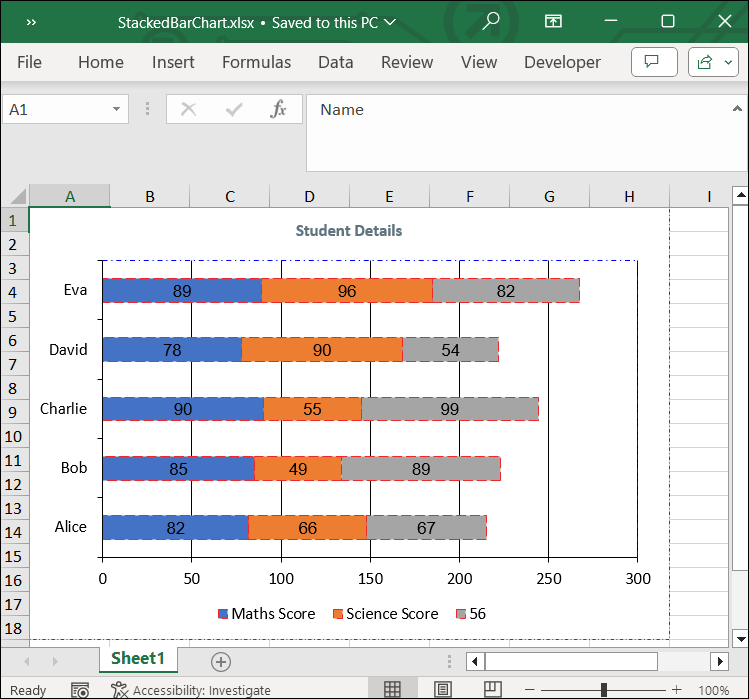Screen dimensions: 749x699
Task: Go to next sheet arrow
Action: [55, 661]
